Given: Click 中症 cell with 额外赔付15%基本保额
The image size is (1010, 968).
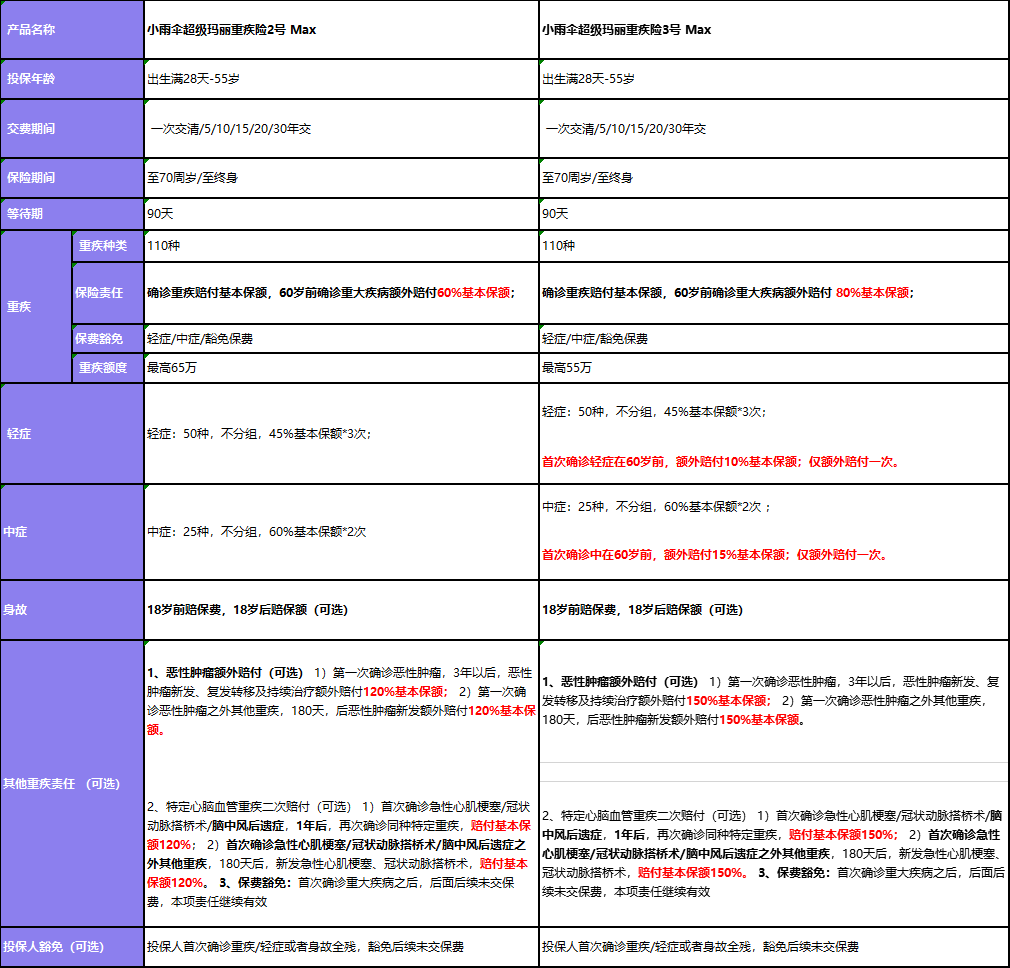Looking at the screenshot, I should coord(774,532).
